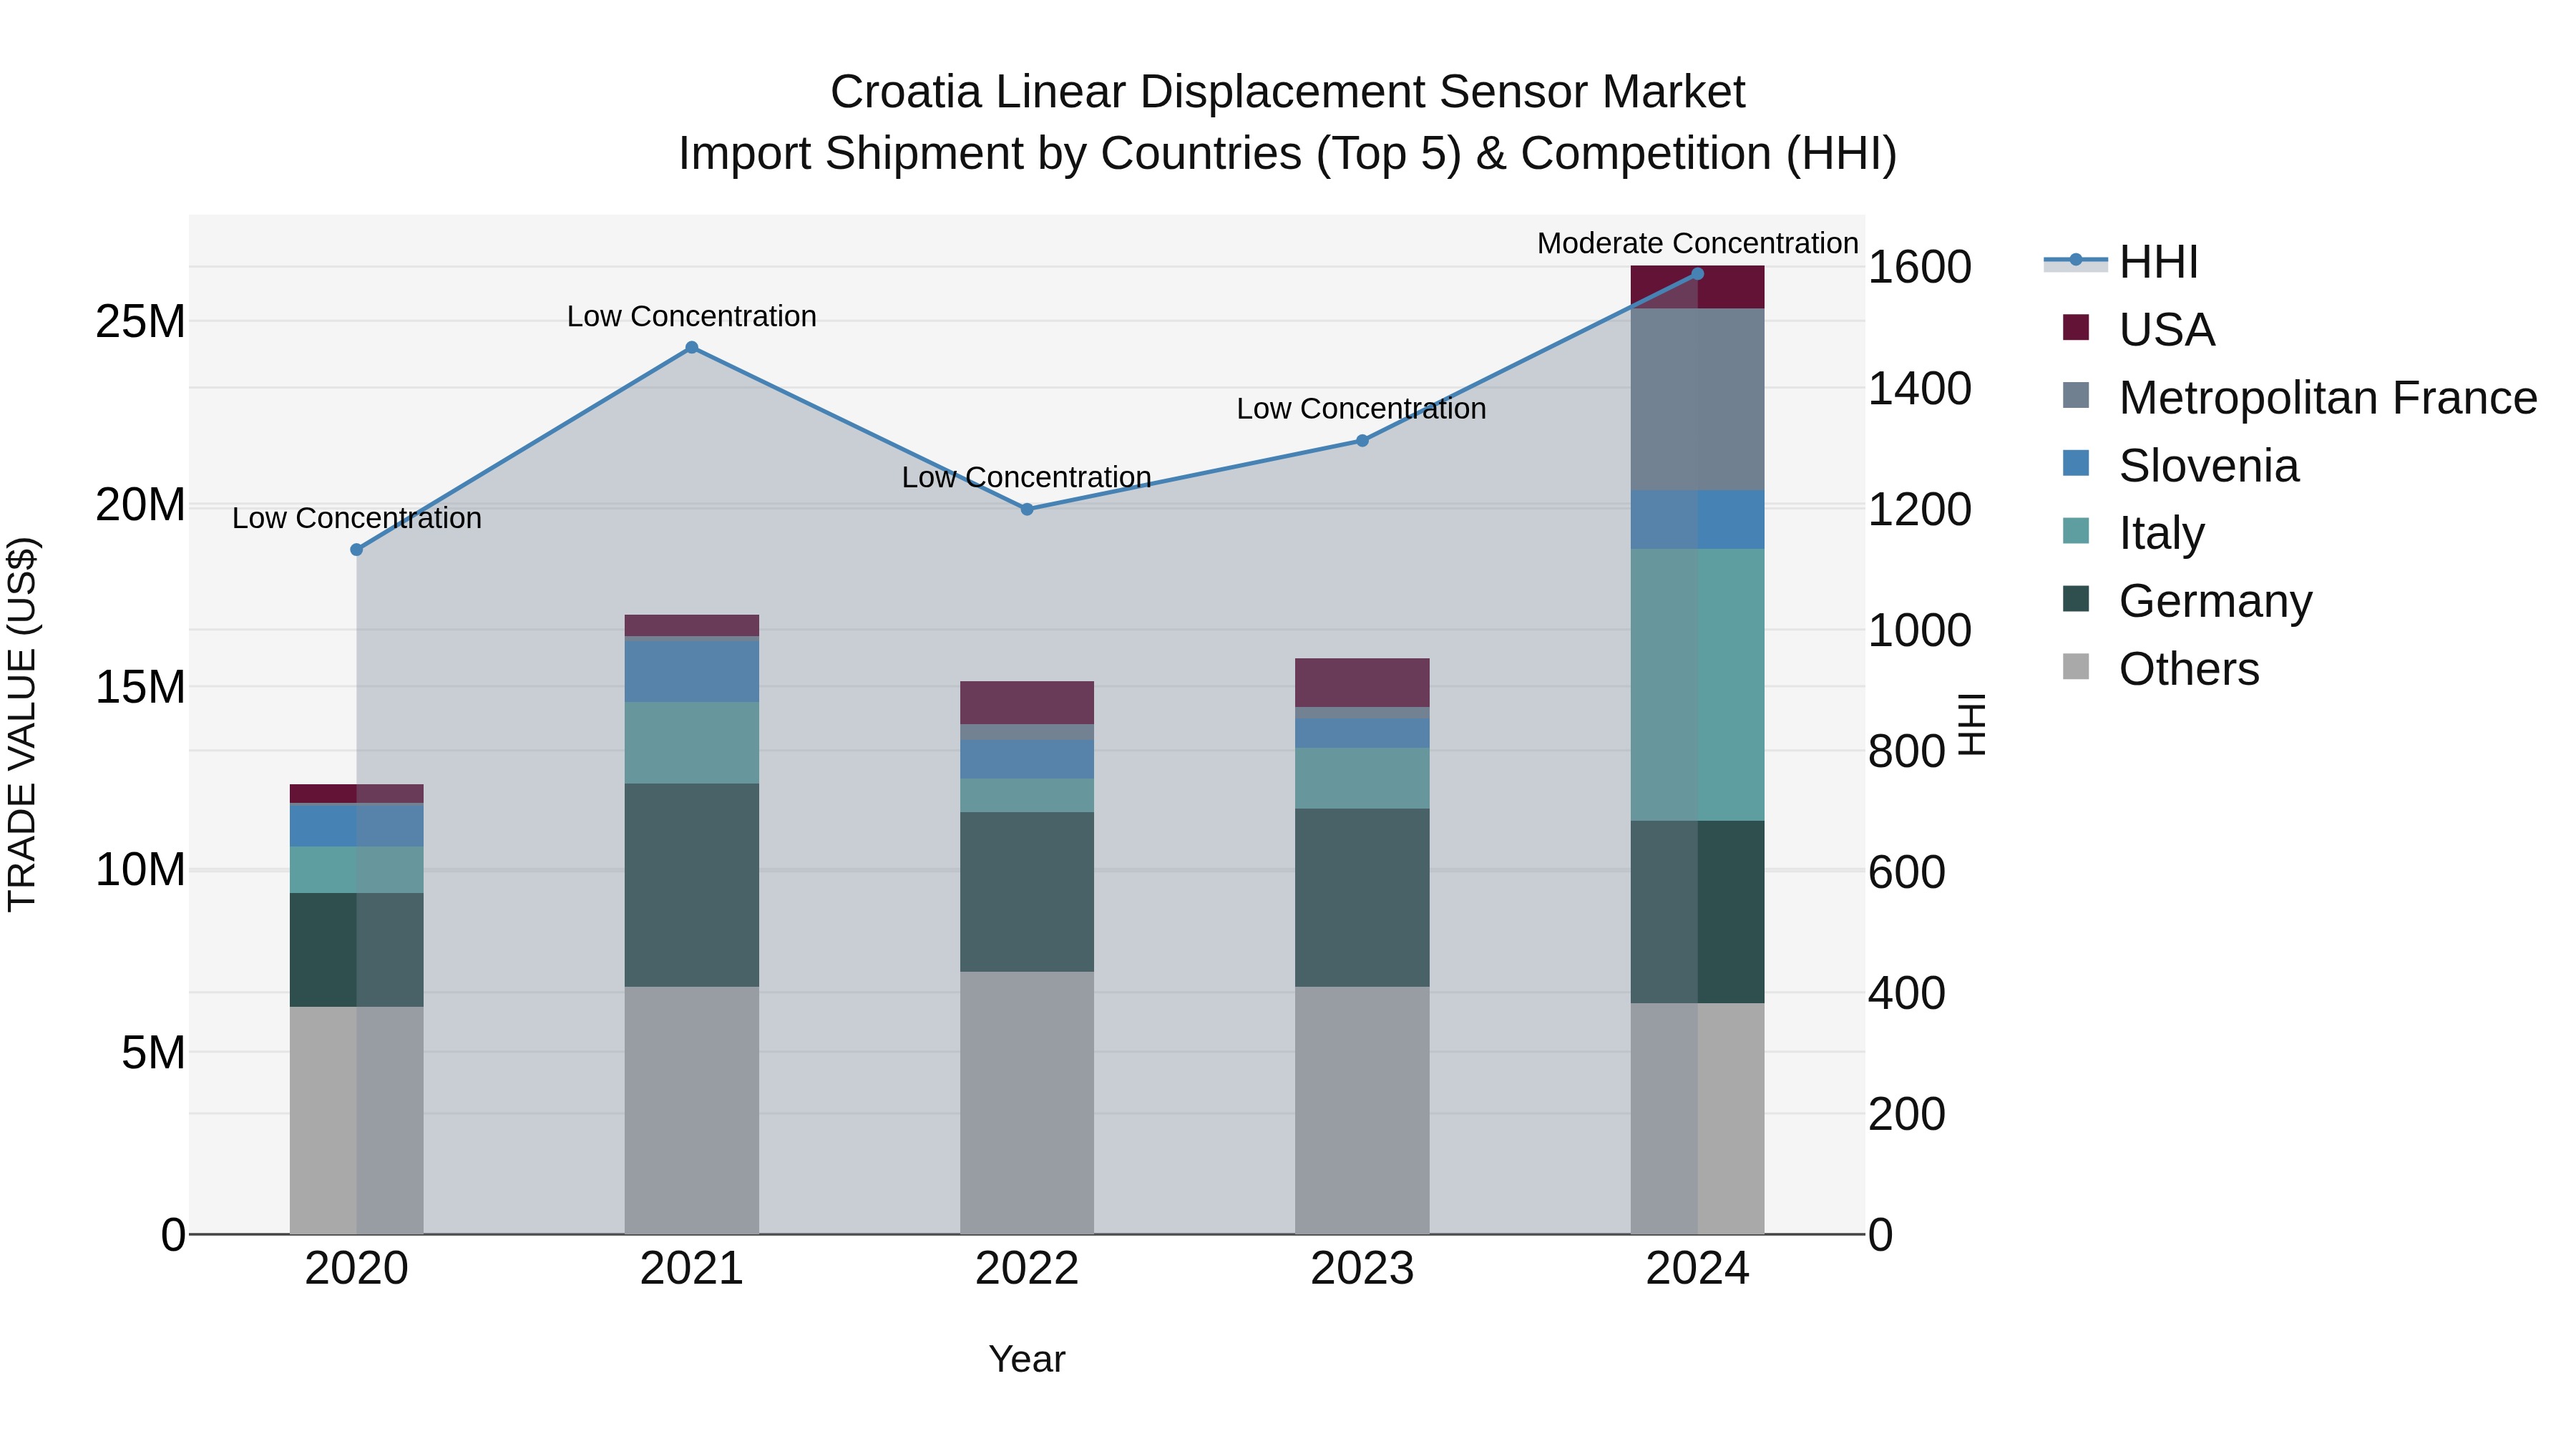This screenshot has width=2576, height=1449.
Task: Click the 25M y-axis tick label
Action: [x=140, y=322]
